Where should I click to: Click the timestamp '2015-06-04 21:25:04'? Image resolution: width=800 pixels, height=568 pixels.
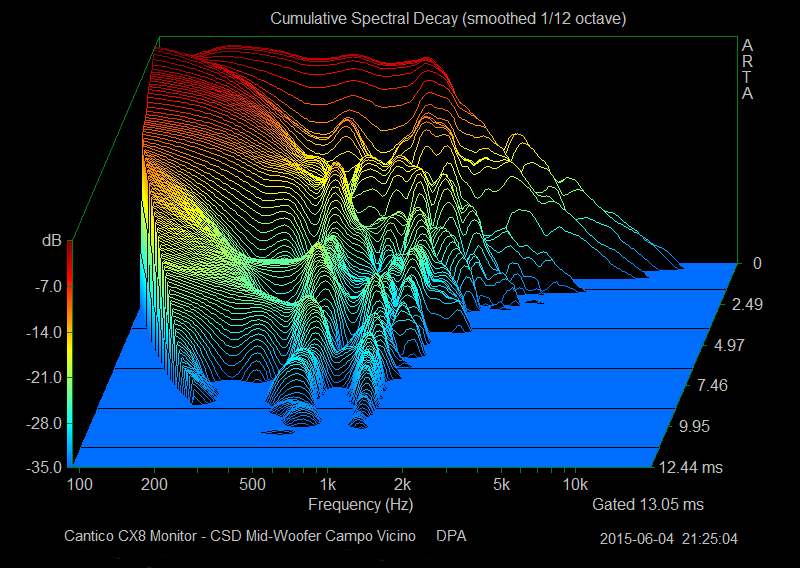coord(668,539)
